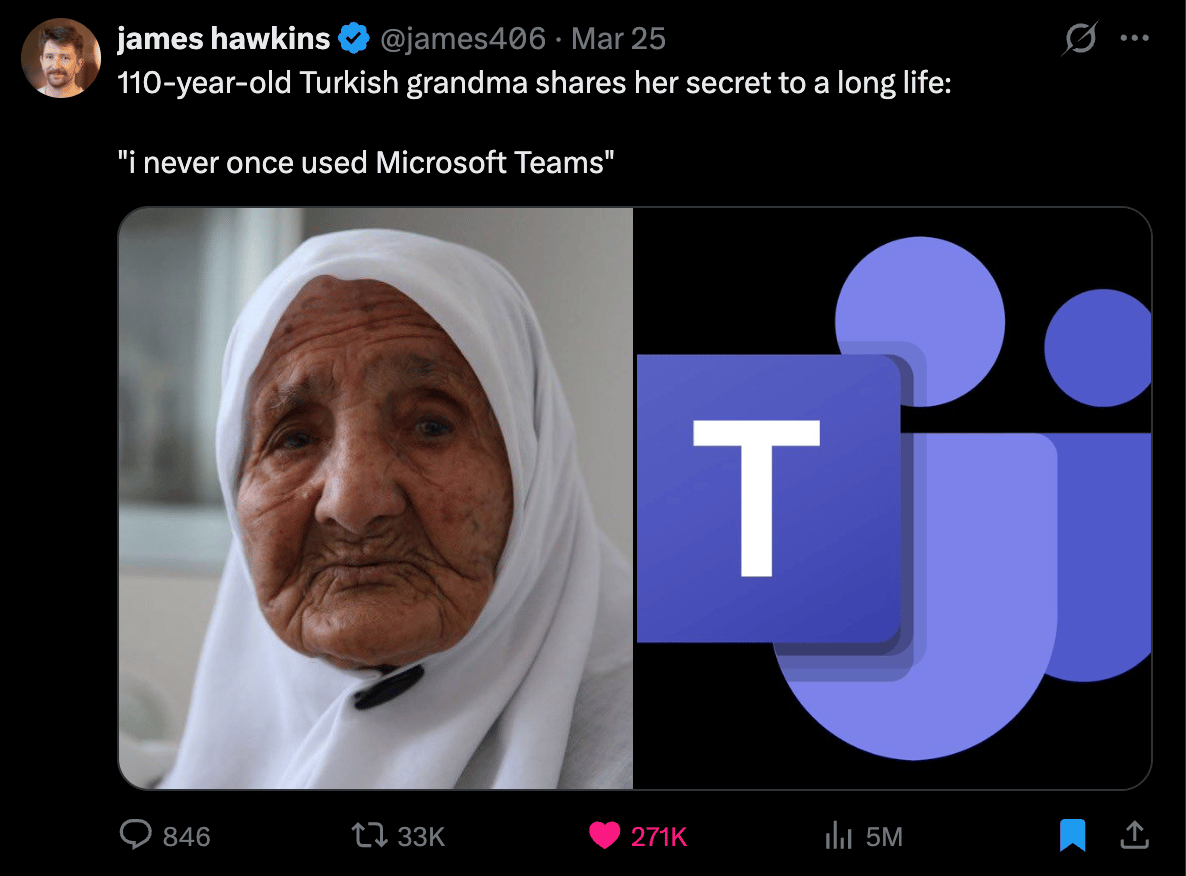Repost using the retweet arrows icon

click(369, 835)
